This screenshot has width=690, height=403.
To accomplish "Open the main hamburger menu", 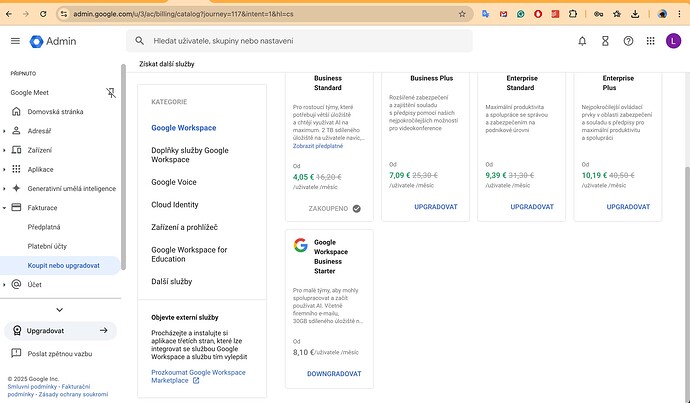I will 15,41.
